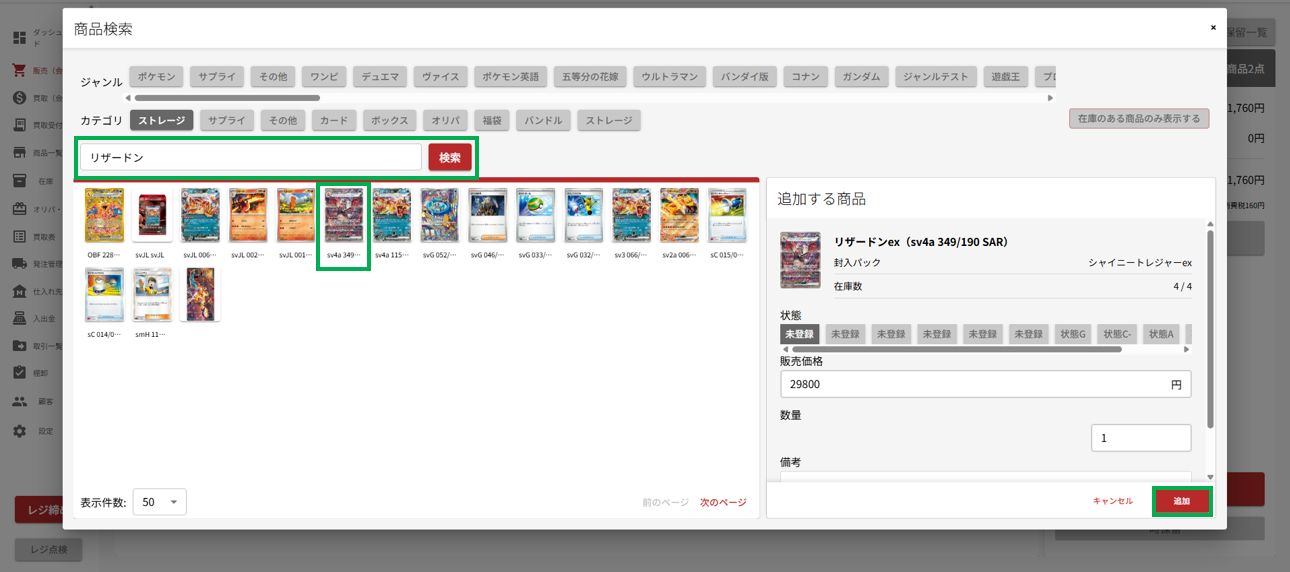Select the 遊戯王 genre chip
The width and height of the screenshot is (1290, 572).
pyautogui.click(x=1004, y=76)
